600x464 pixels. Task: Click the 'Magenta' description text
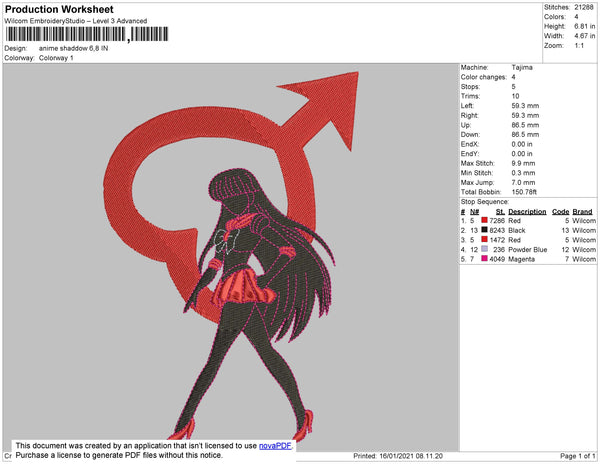pos(522,259)
